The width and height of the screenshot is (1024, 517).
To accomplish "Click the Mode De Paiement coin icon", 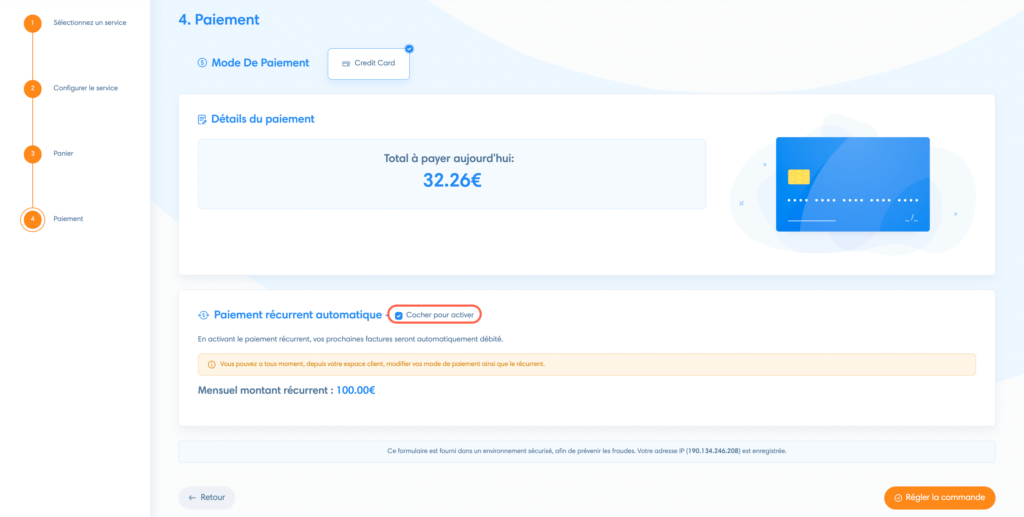I will (202, 63).
